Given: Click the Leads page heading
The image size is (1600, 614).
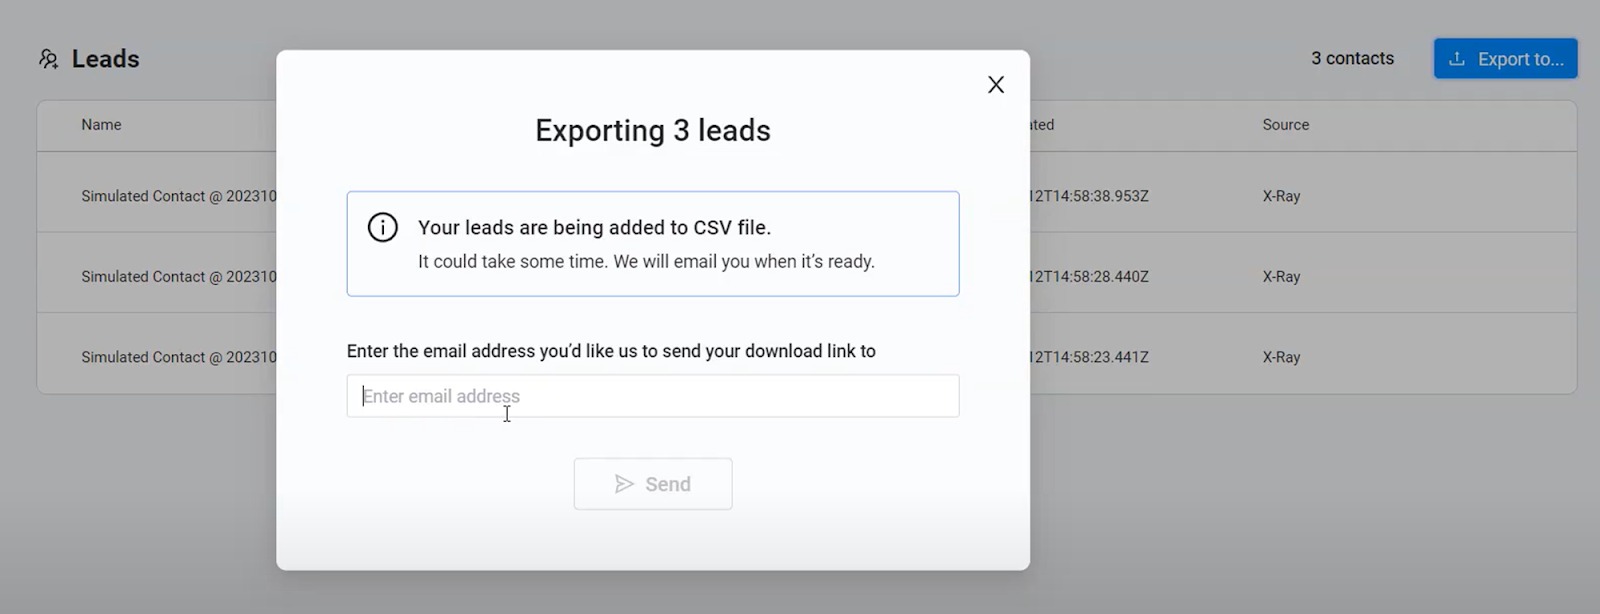Looking at the screenshot, I should pyautogui.click(x=105, y=59).
